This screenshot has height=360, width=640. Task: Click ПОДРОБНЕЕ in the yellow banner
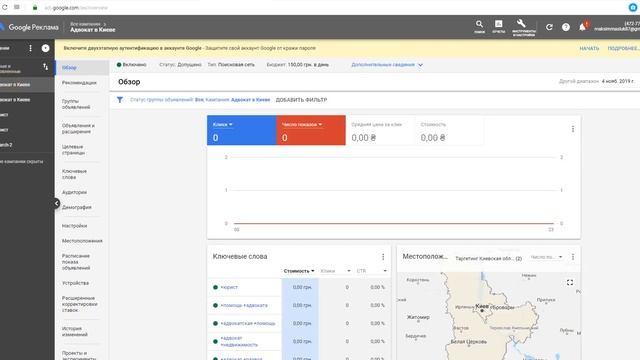click(x=623, y=49)
